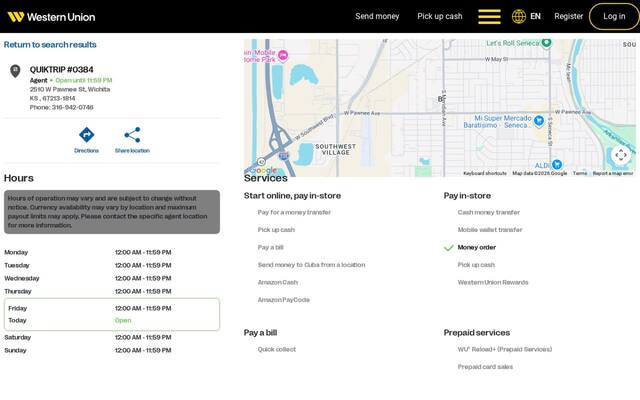Click 'Pay a bill' under Start online

271,247
